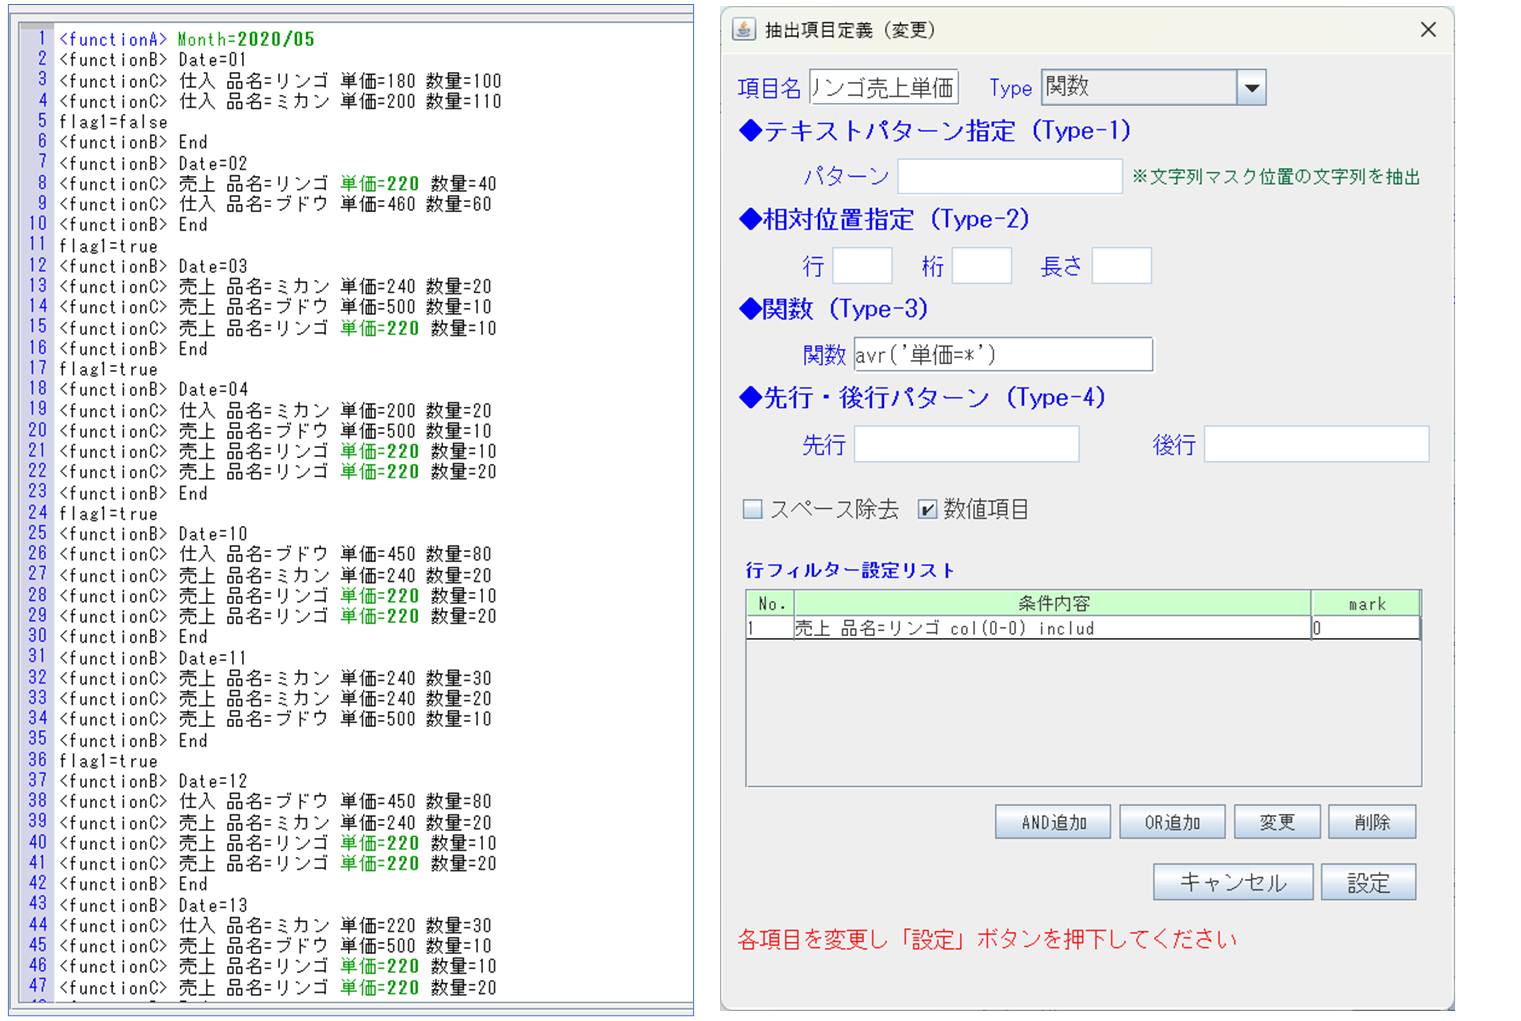This screenshot has width=1521, height=1021.
Task: Click line 5 flag1=false
Action: click(x=114, y=122)
